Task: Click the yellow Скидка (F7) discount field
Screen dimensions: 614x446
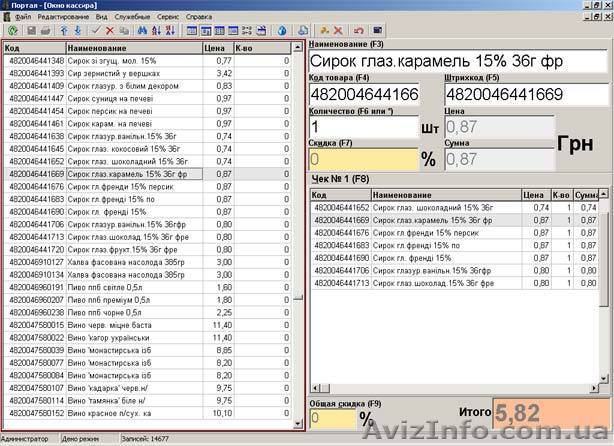Action: click(x=360, y=159)
